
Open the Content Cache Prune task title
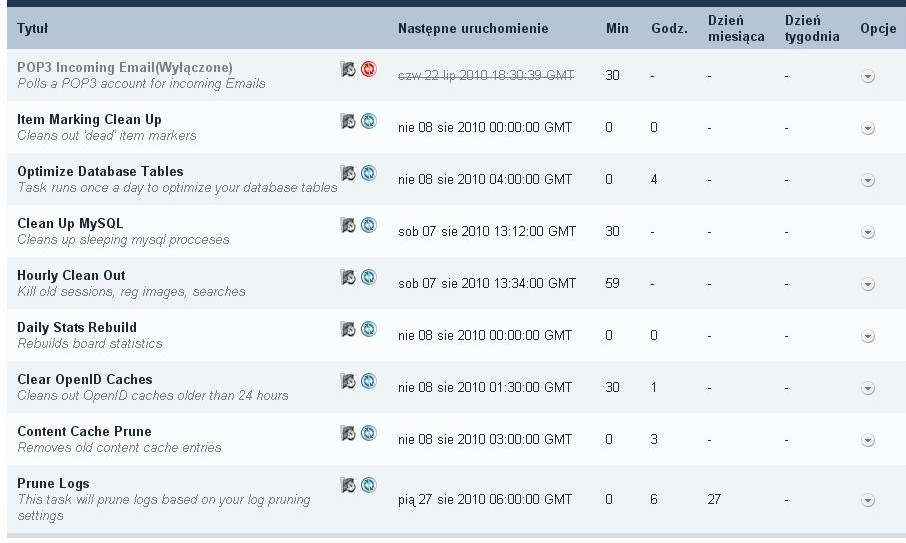84,431
